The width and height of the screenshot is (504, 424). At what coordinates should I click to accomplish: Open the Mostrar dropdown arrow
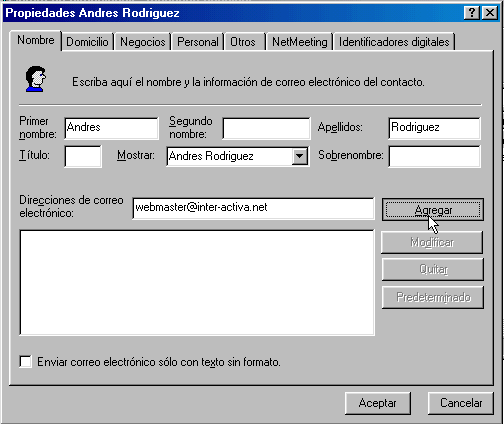coord(300,156)
